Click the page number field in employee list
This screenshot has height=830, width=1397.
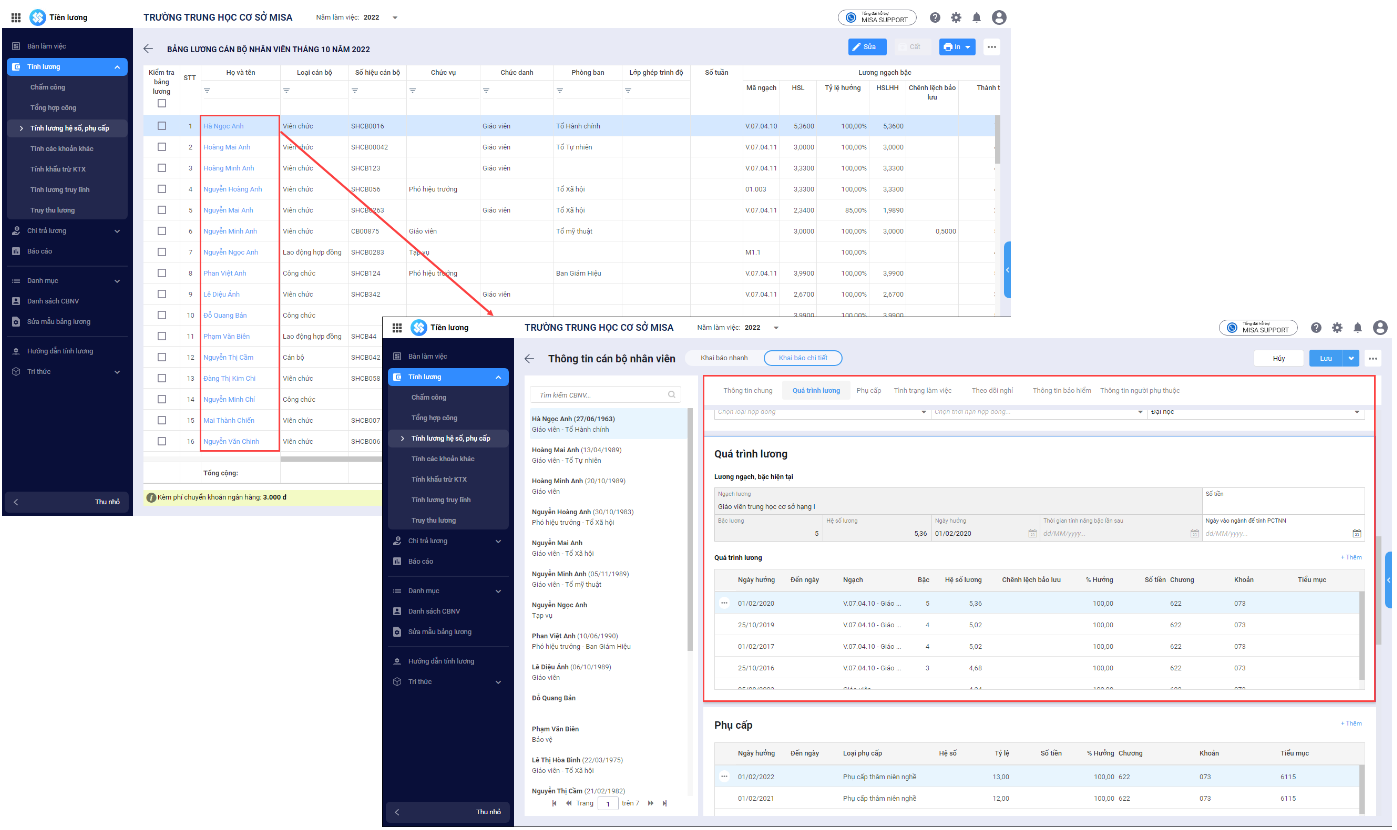tap(608, 803)
